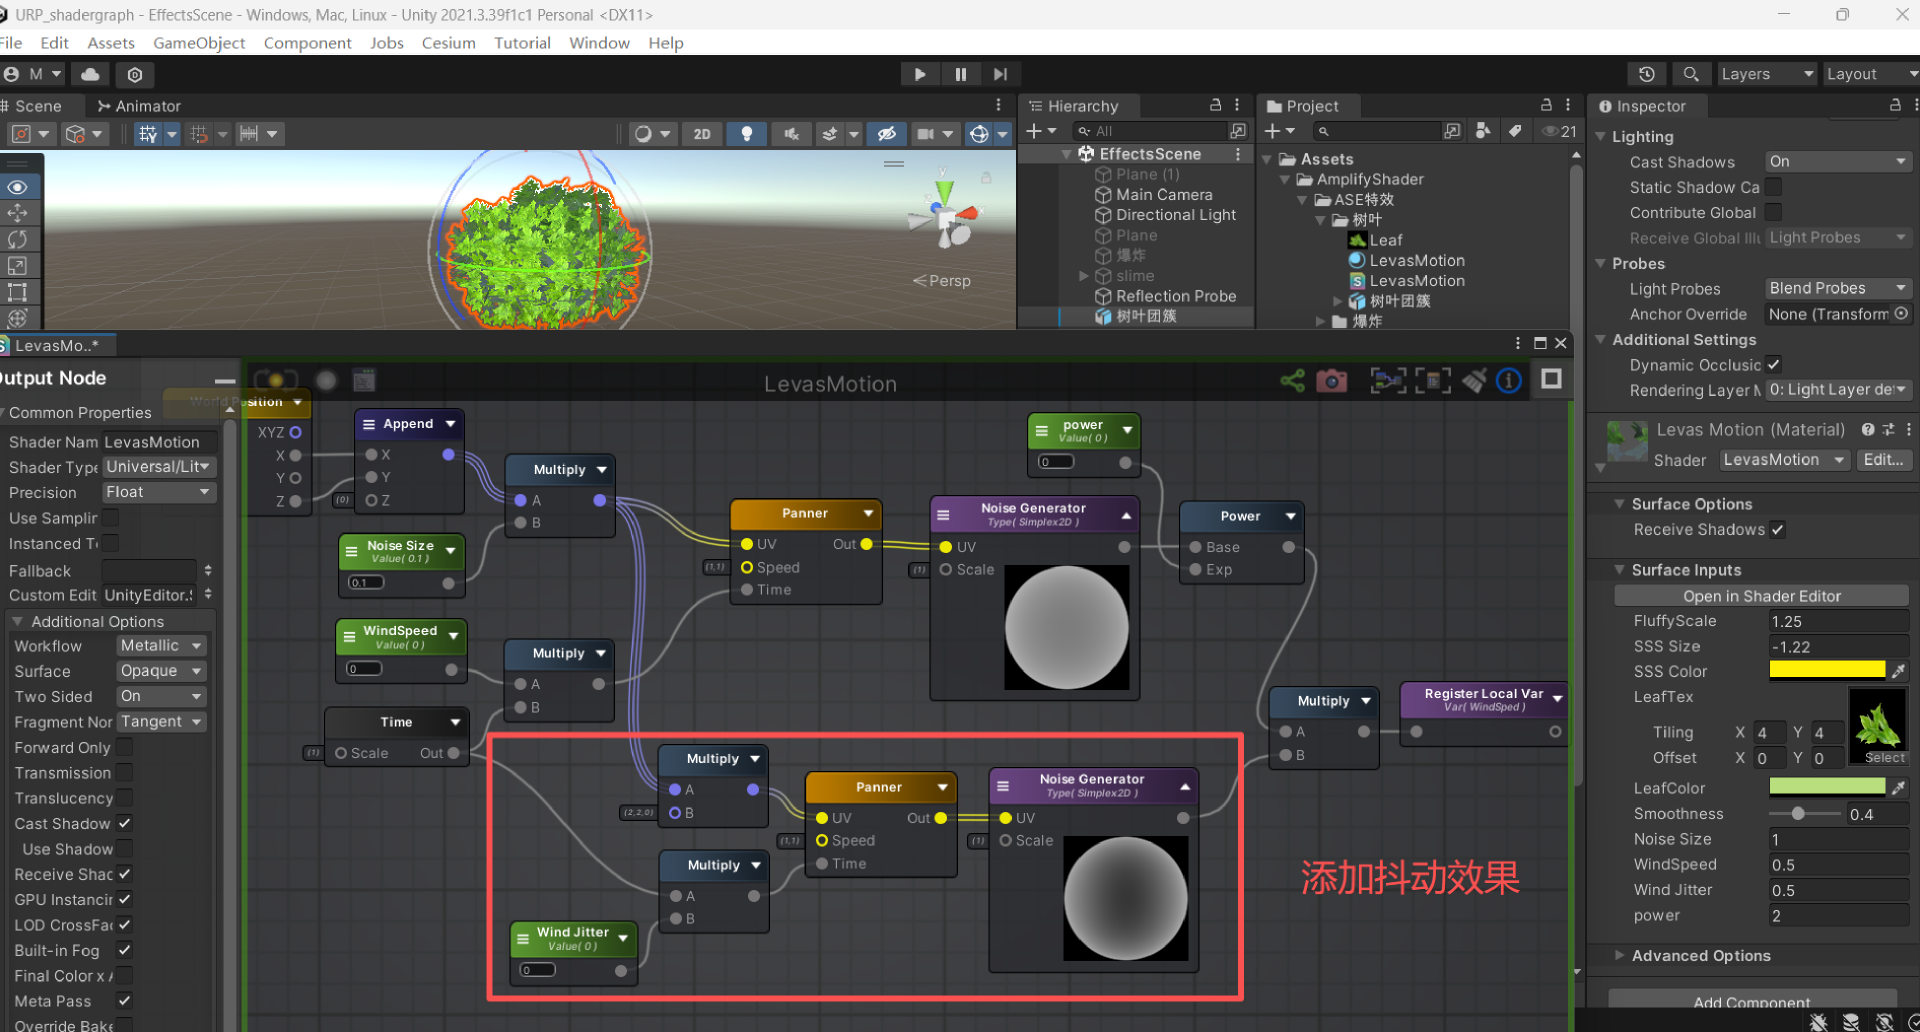Maximize the shader editor panel
This screenshot has width=1920, height=1032.
pyautogui.click(x=1540, y=343)
